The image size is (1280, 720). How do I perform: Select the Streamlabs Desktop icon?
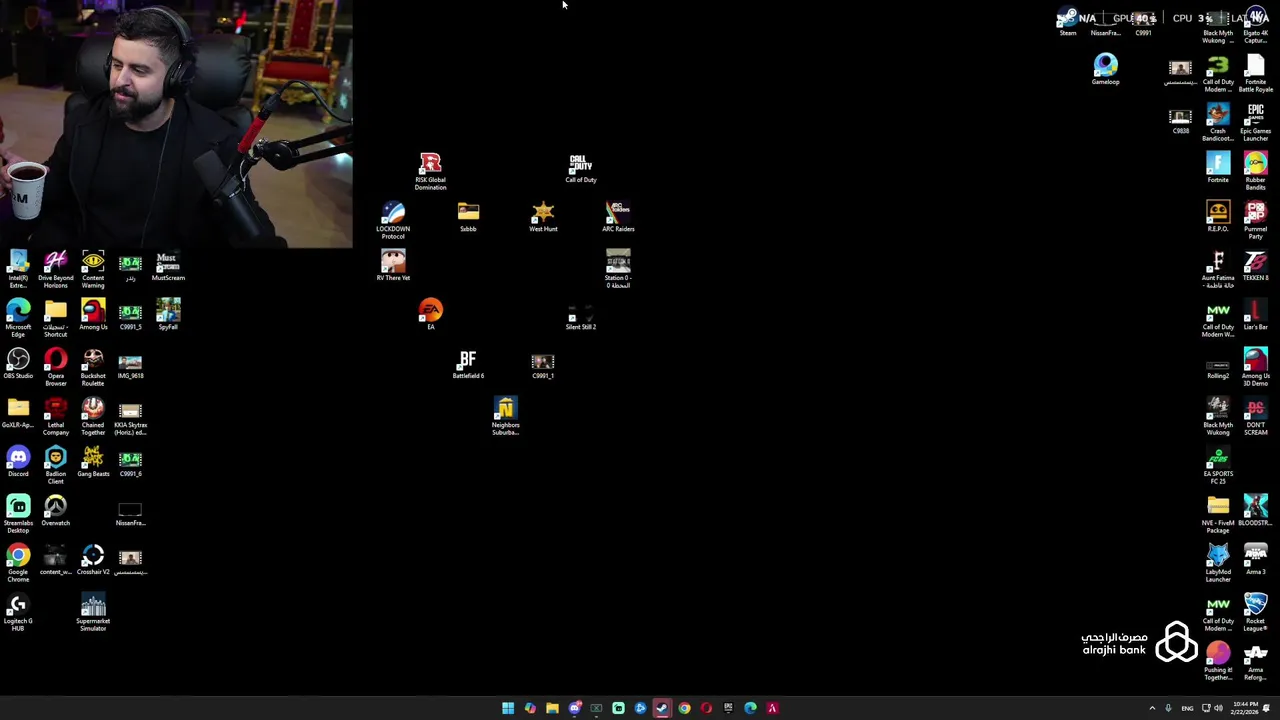18,515
